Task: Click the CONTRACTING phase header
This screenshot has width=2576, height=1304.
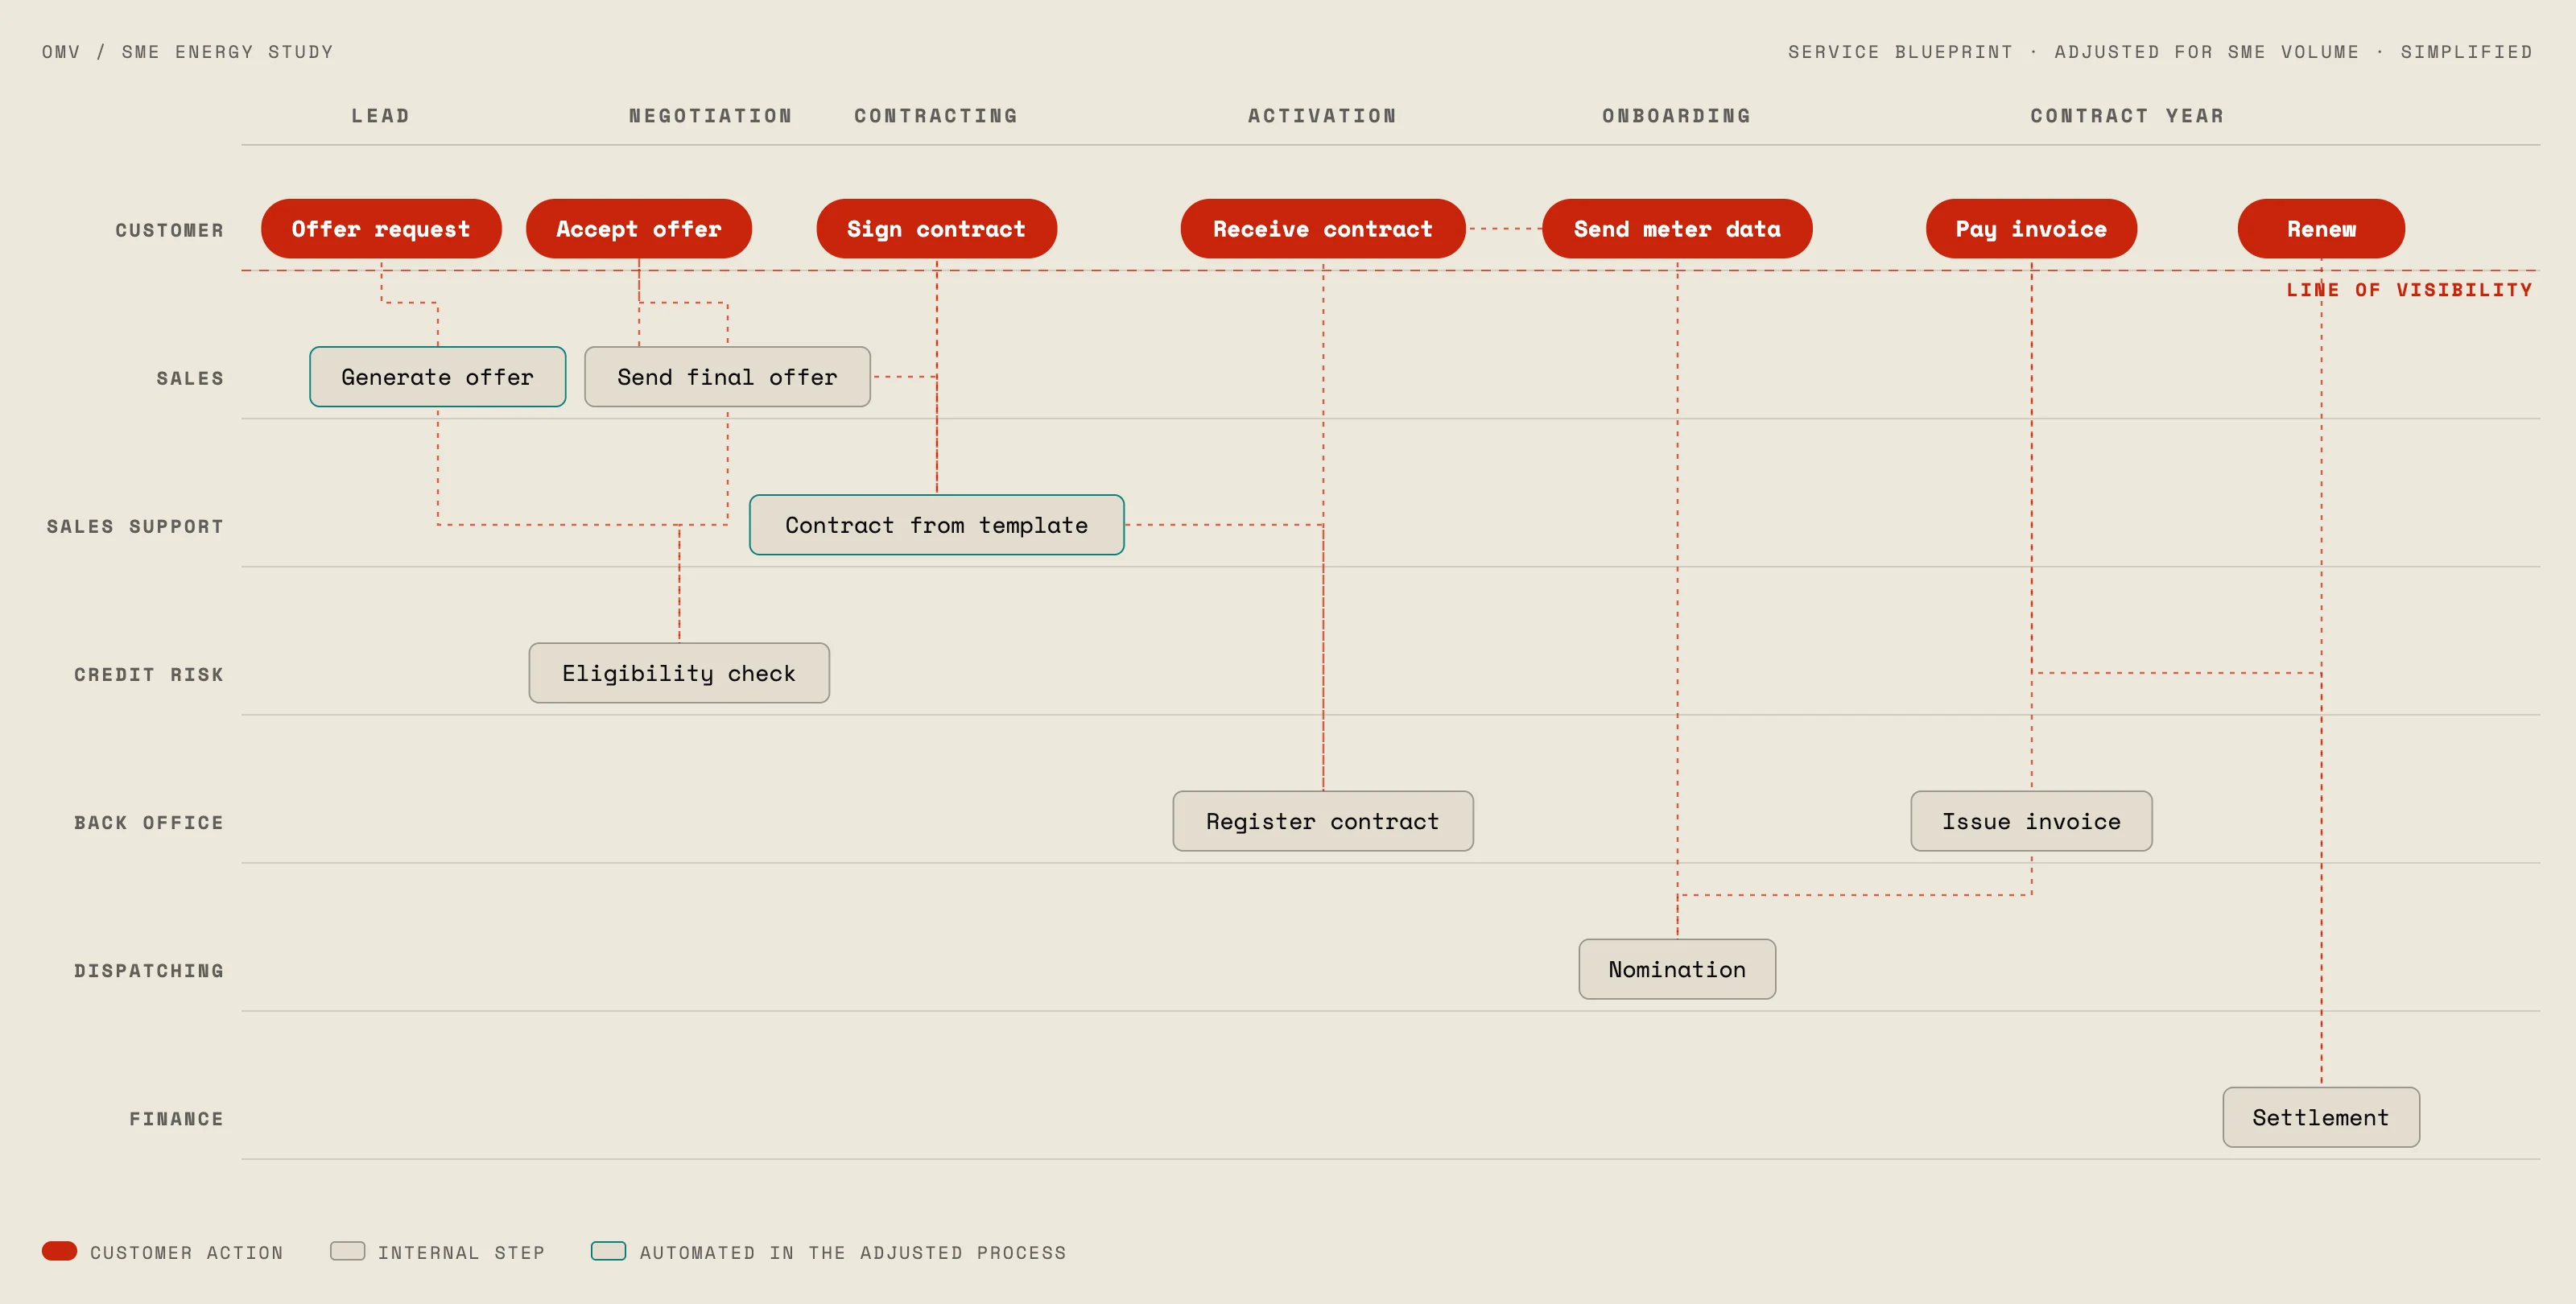Action: click(x=936, y=116)
